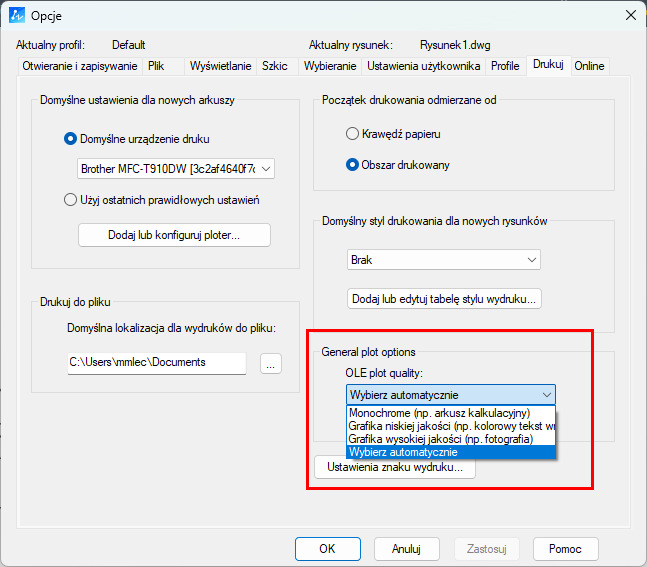
Task: Click the Dodaj lub konfiguruj ploter button
Action: pyautogui.click(x=174, y=235)
